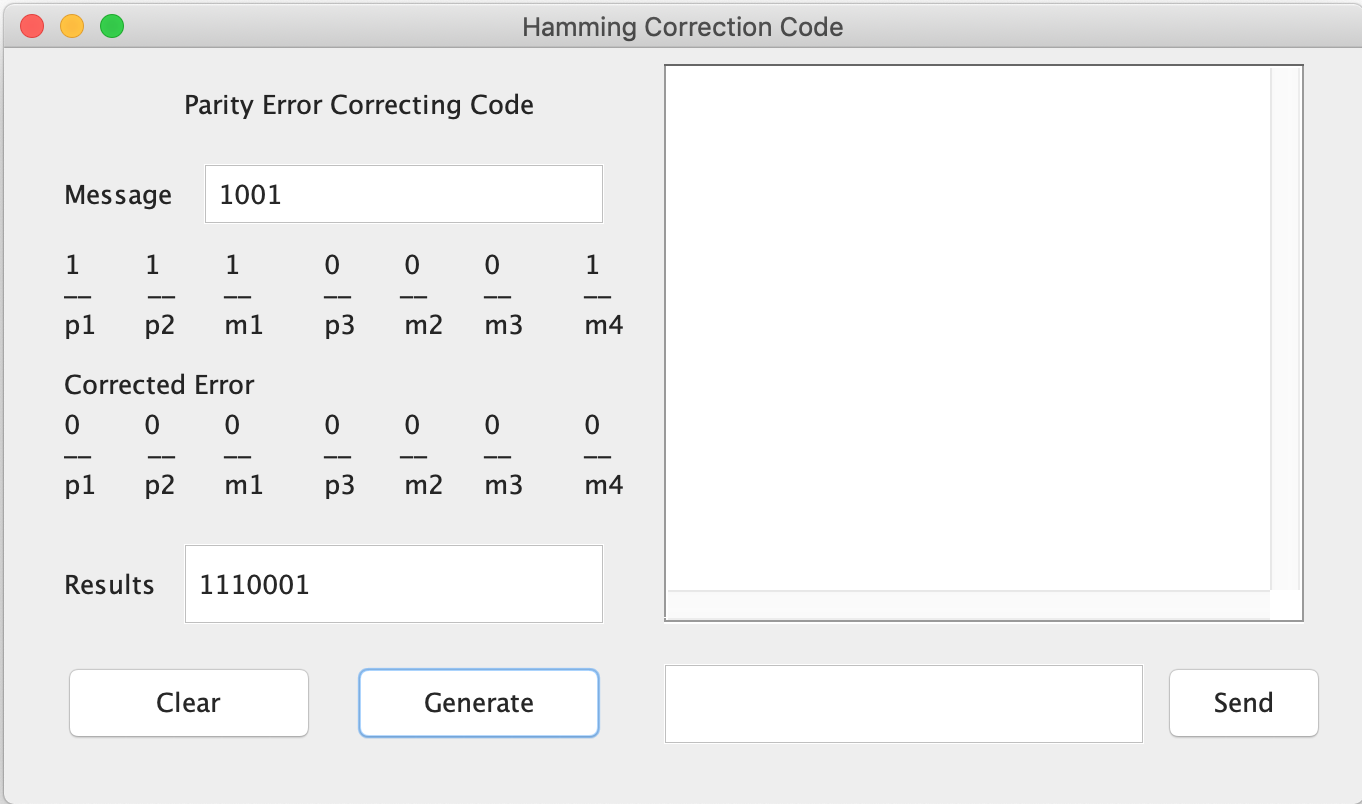Select the Results field showing 1110001

coord(393,584)
